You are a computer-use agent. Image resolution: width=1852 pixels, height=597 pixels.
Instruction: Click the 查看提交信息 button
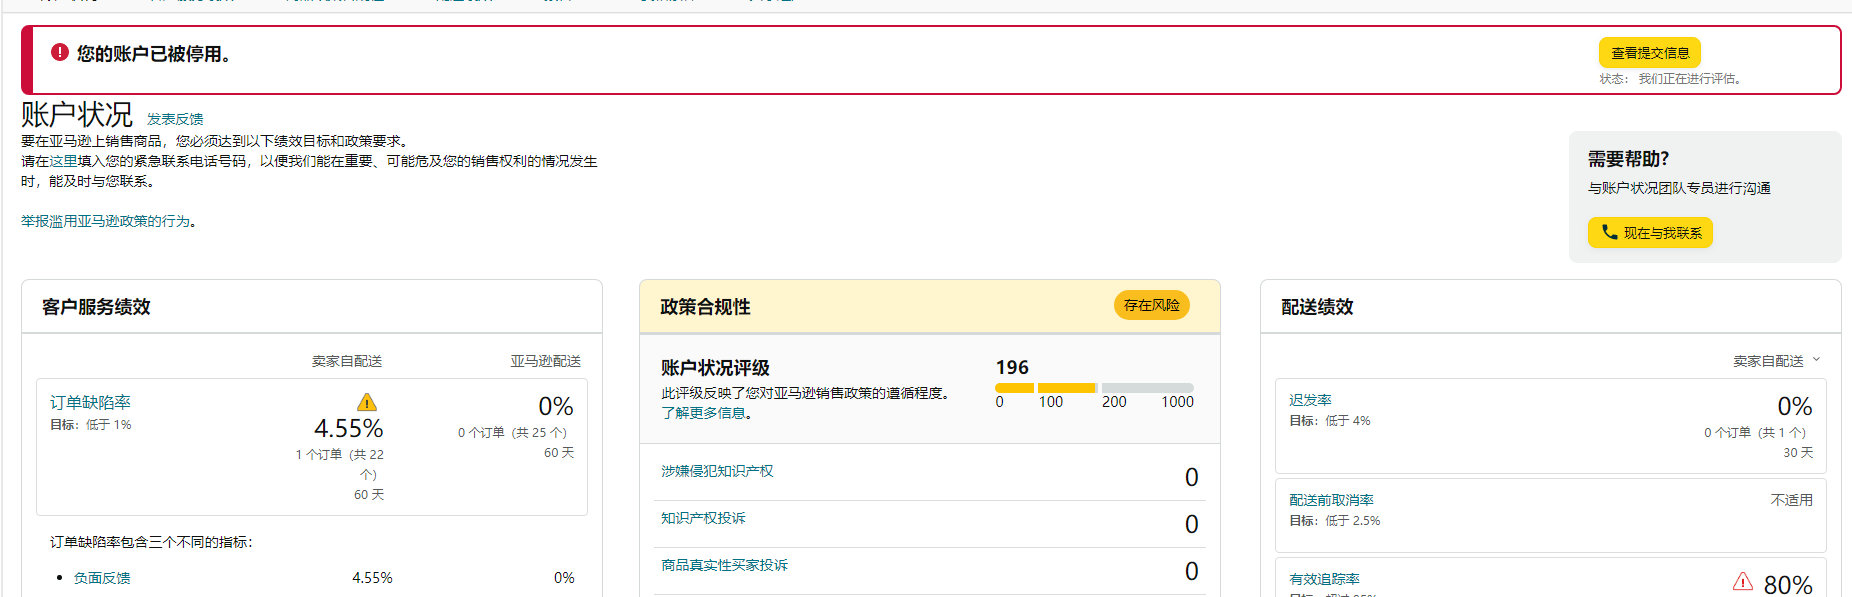coord(1650,52)
